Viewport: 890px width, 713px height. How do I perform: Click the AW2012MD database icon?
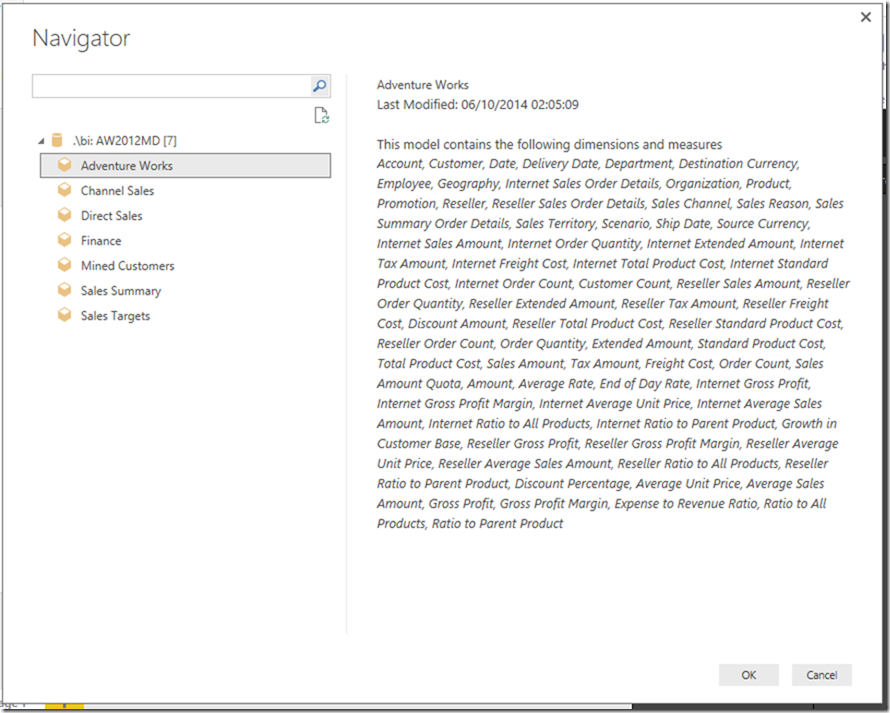pos(57,140)
